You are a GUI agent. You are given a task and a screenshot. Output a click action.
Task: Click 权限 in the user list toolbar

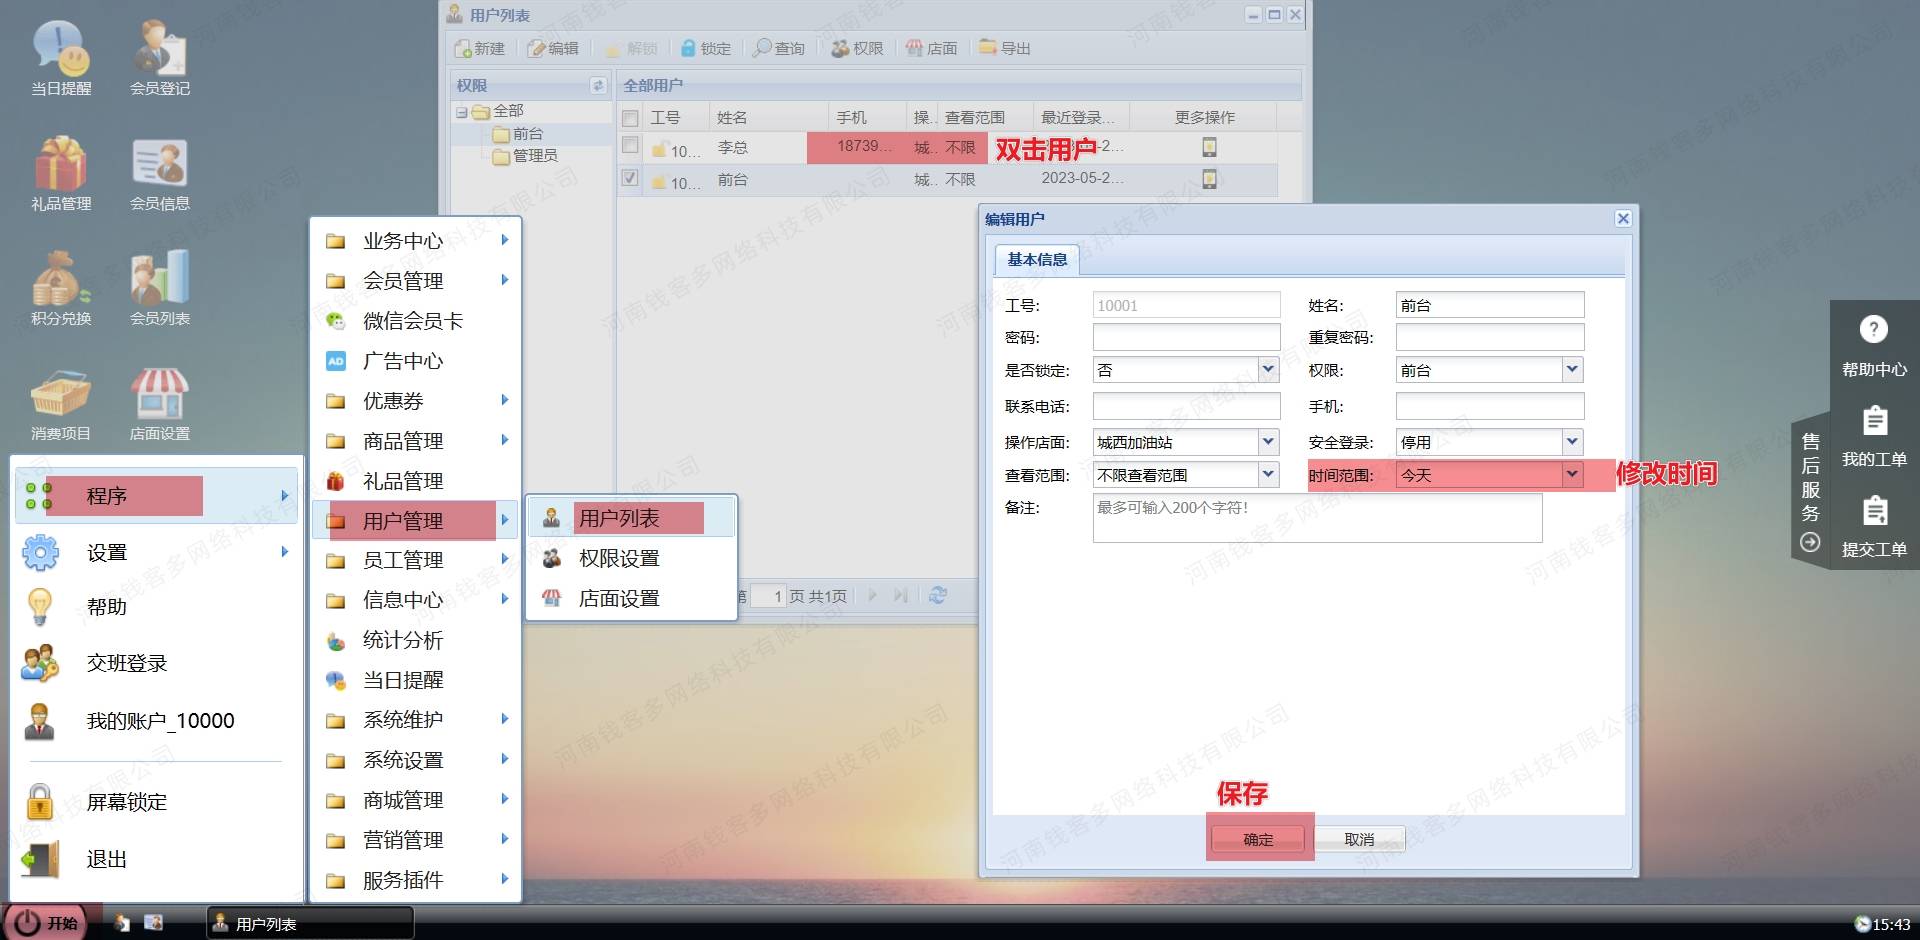click(858, 48)
